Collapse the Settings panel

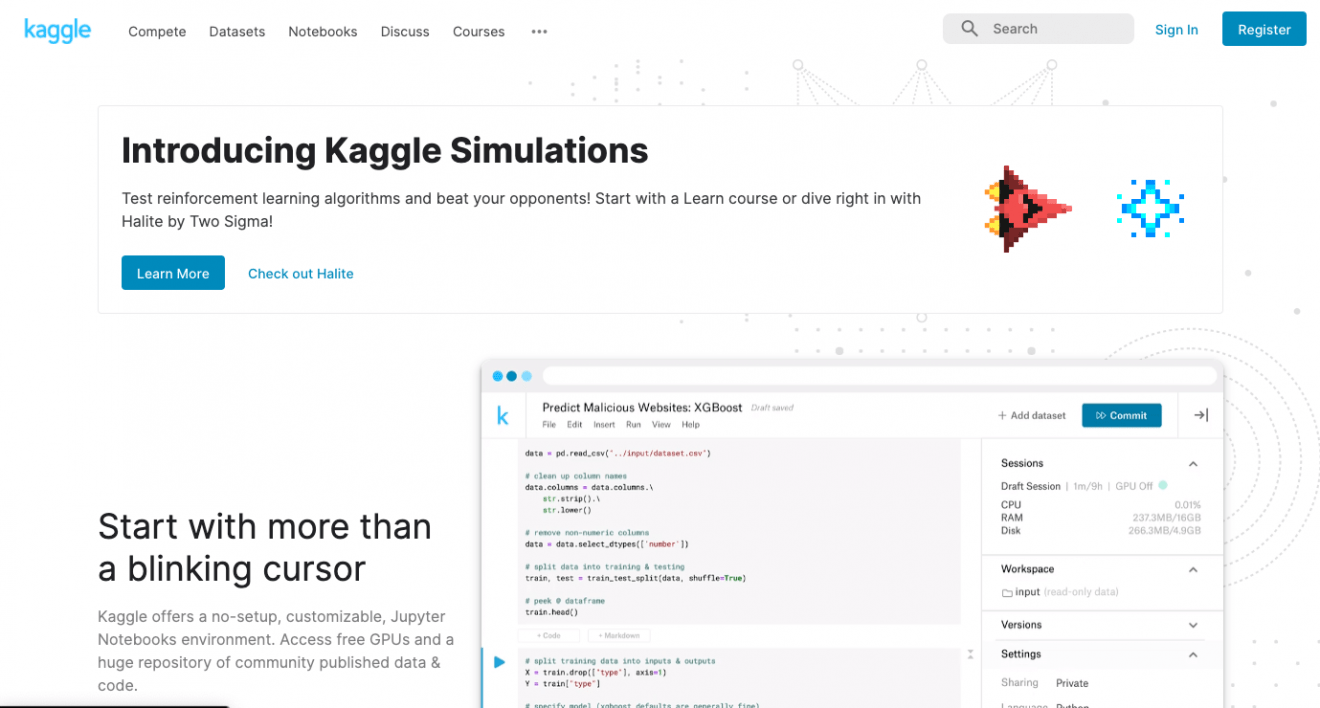click(1193, 655)
